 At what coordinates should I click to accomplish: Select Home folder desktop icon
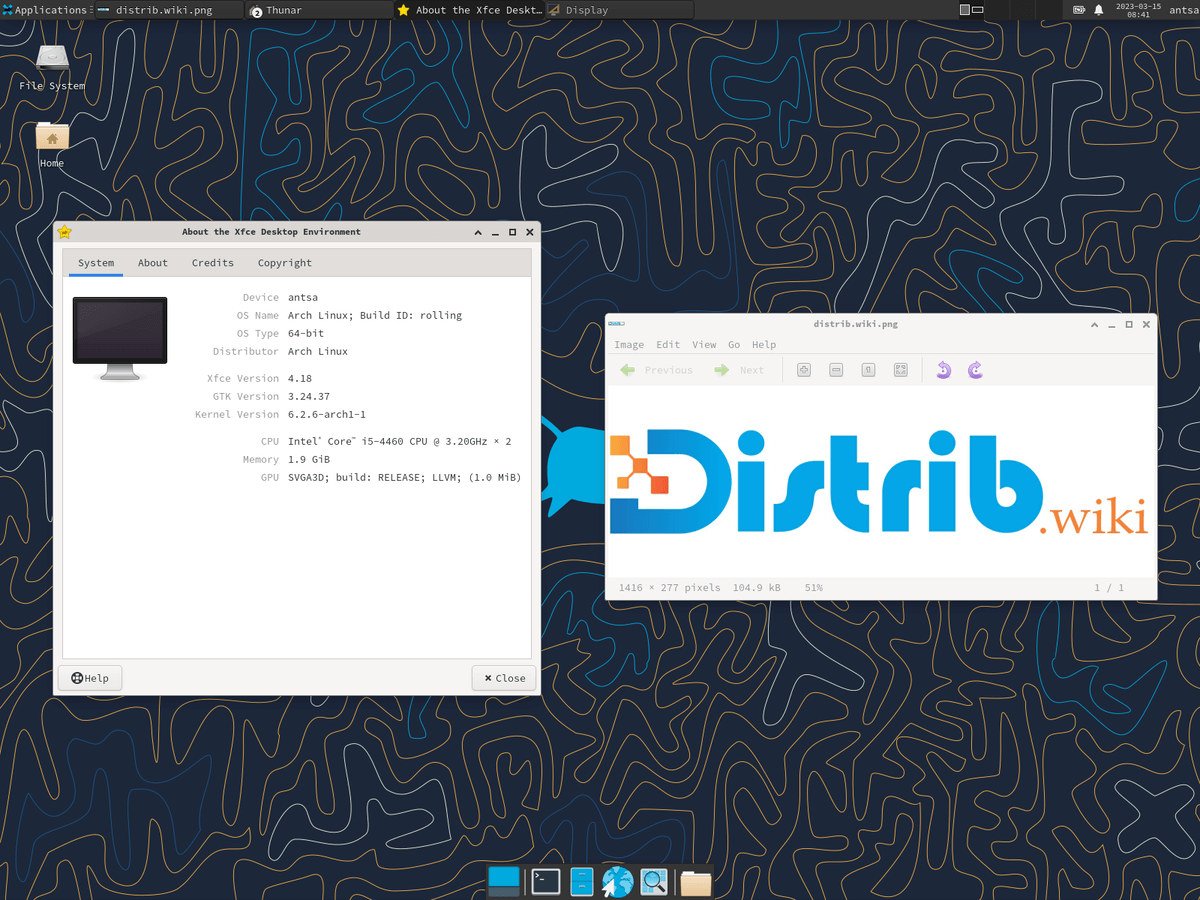[x=52, y=145]
